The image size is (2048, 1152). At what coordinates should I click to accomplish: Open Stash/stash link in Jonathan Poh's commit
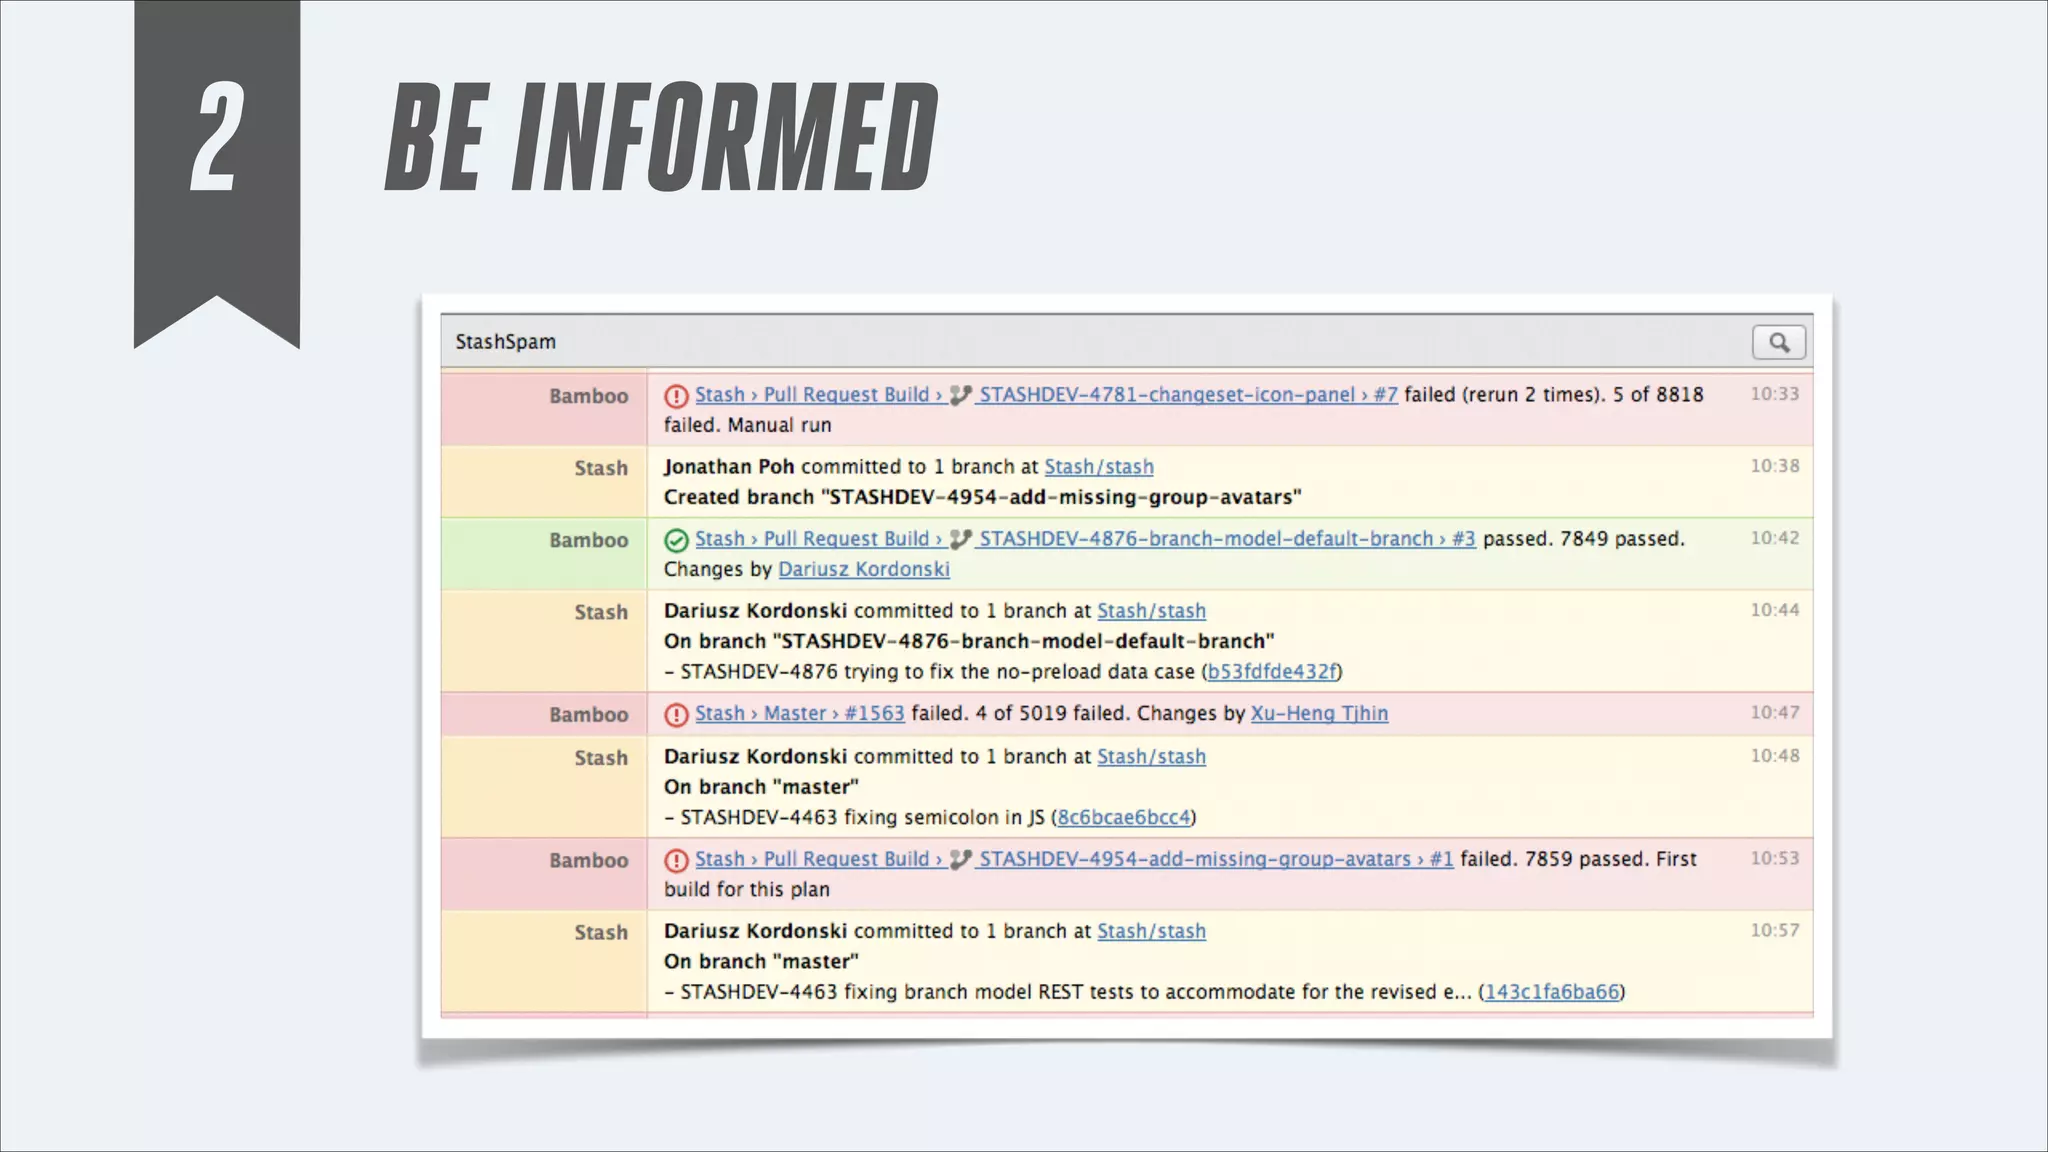1099,467
